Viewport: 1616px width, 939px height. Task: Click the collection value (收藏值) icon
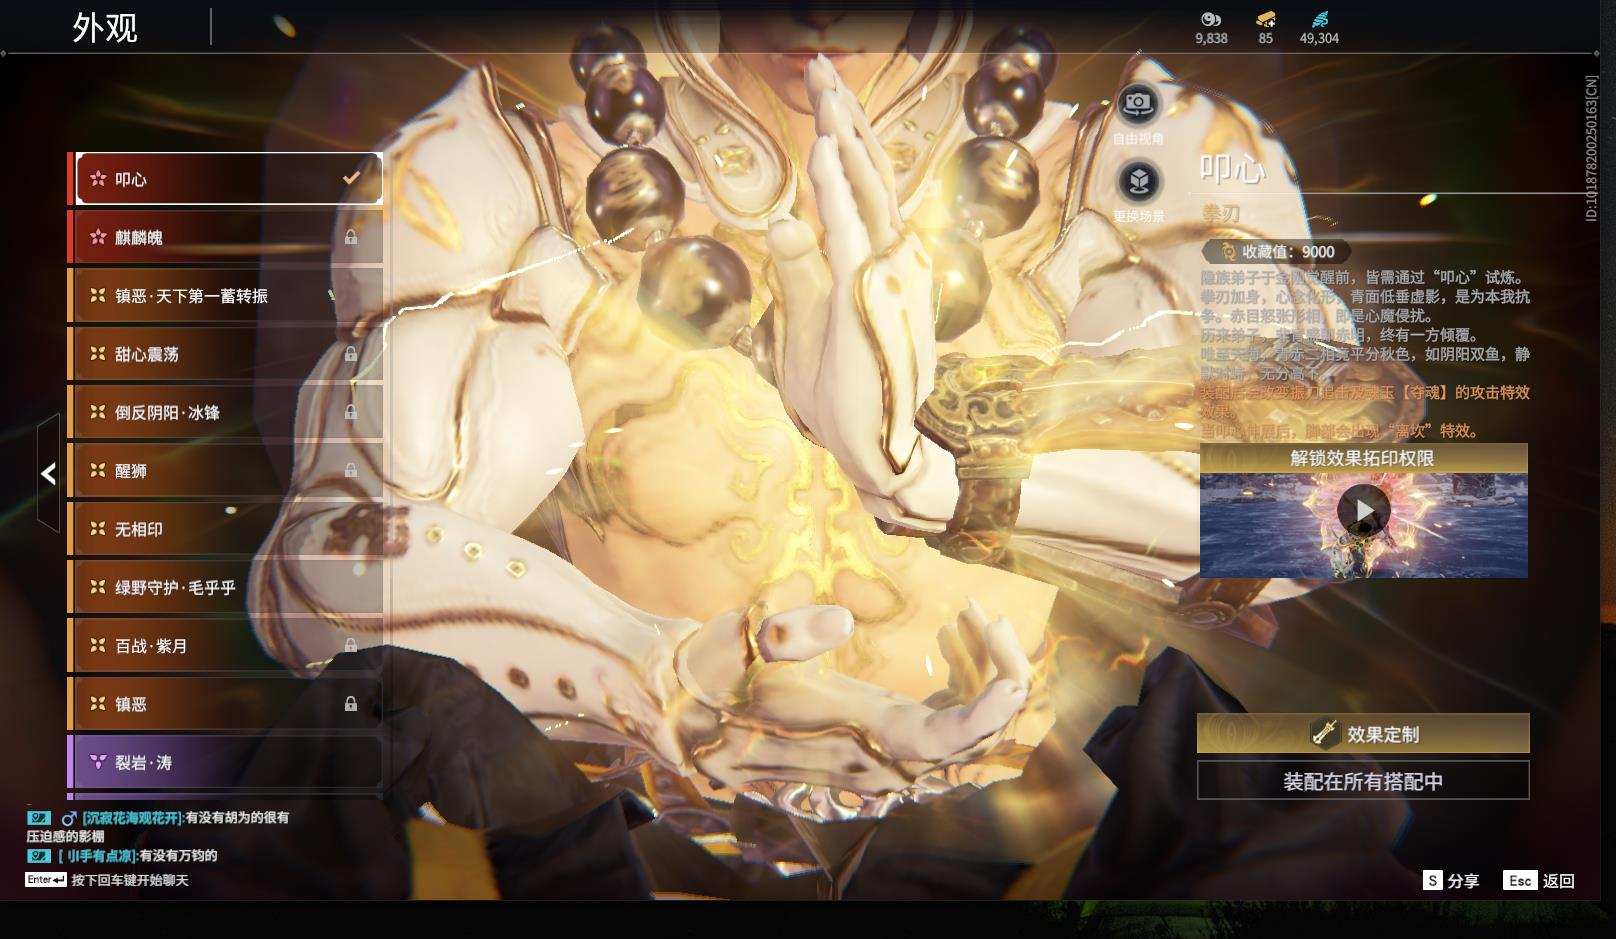(1228, 252)
